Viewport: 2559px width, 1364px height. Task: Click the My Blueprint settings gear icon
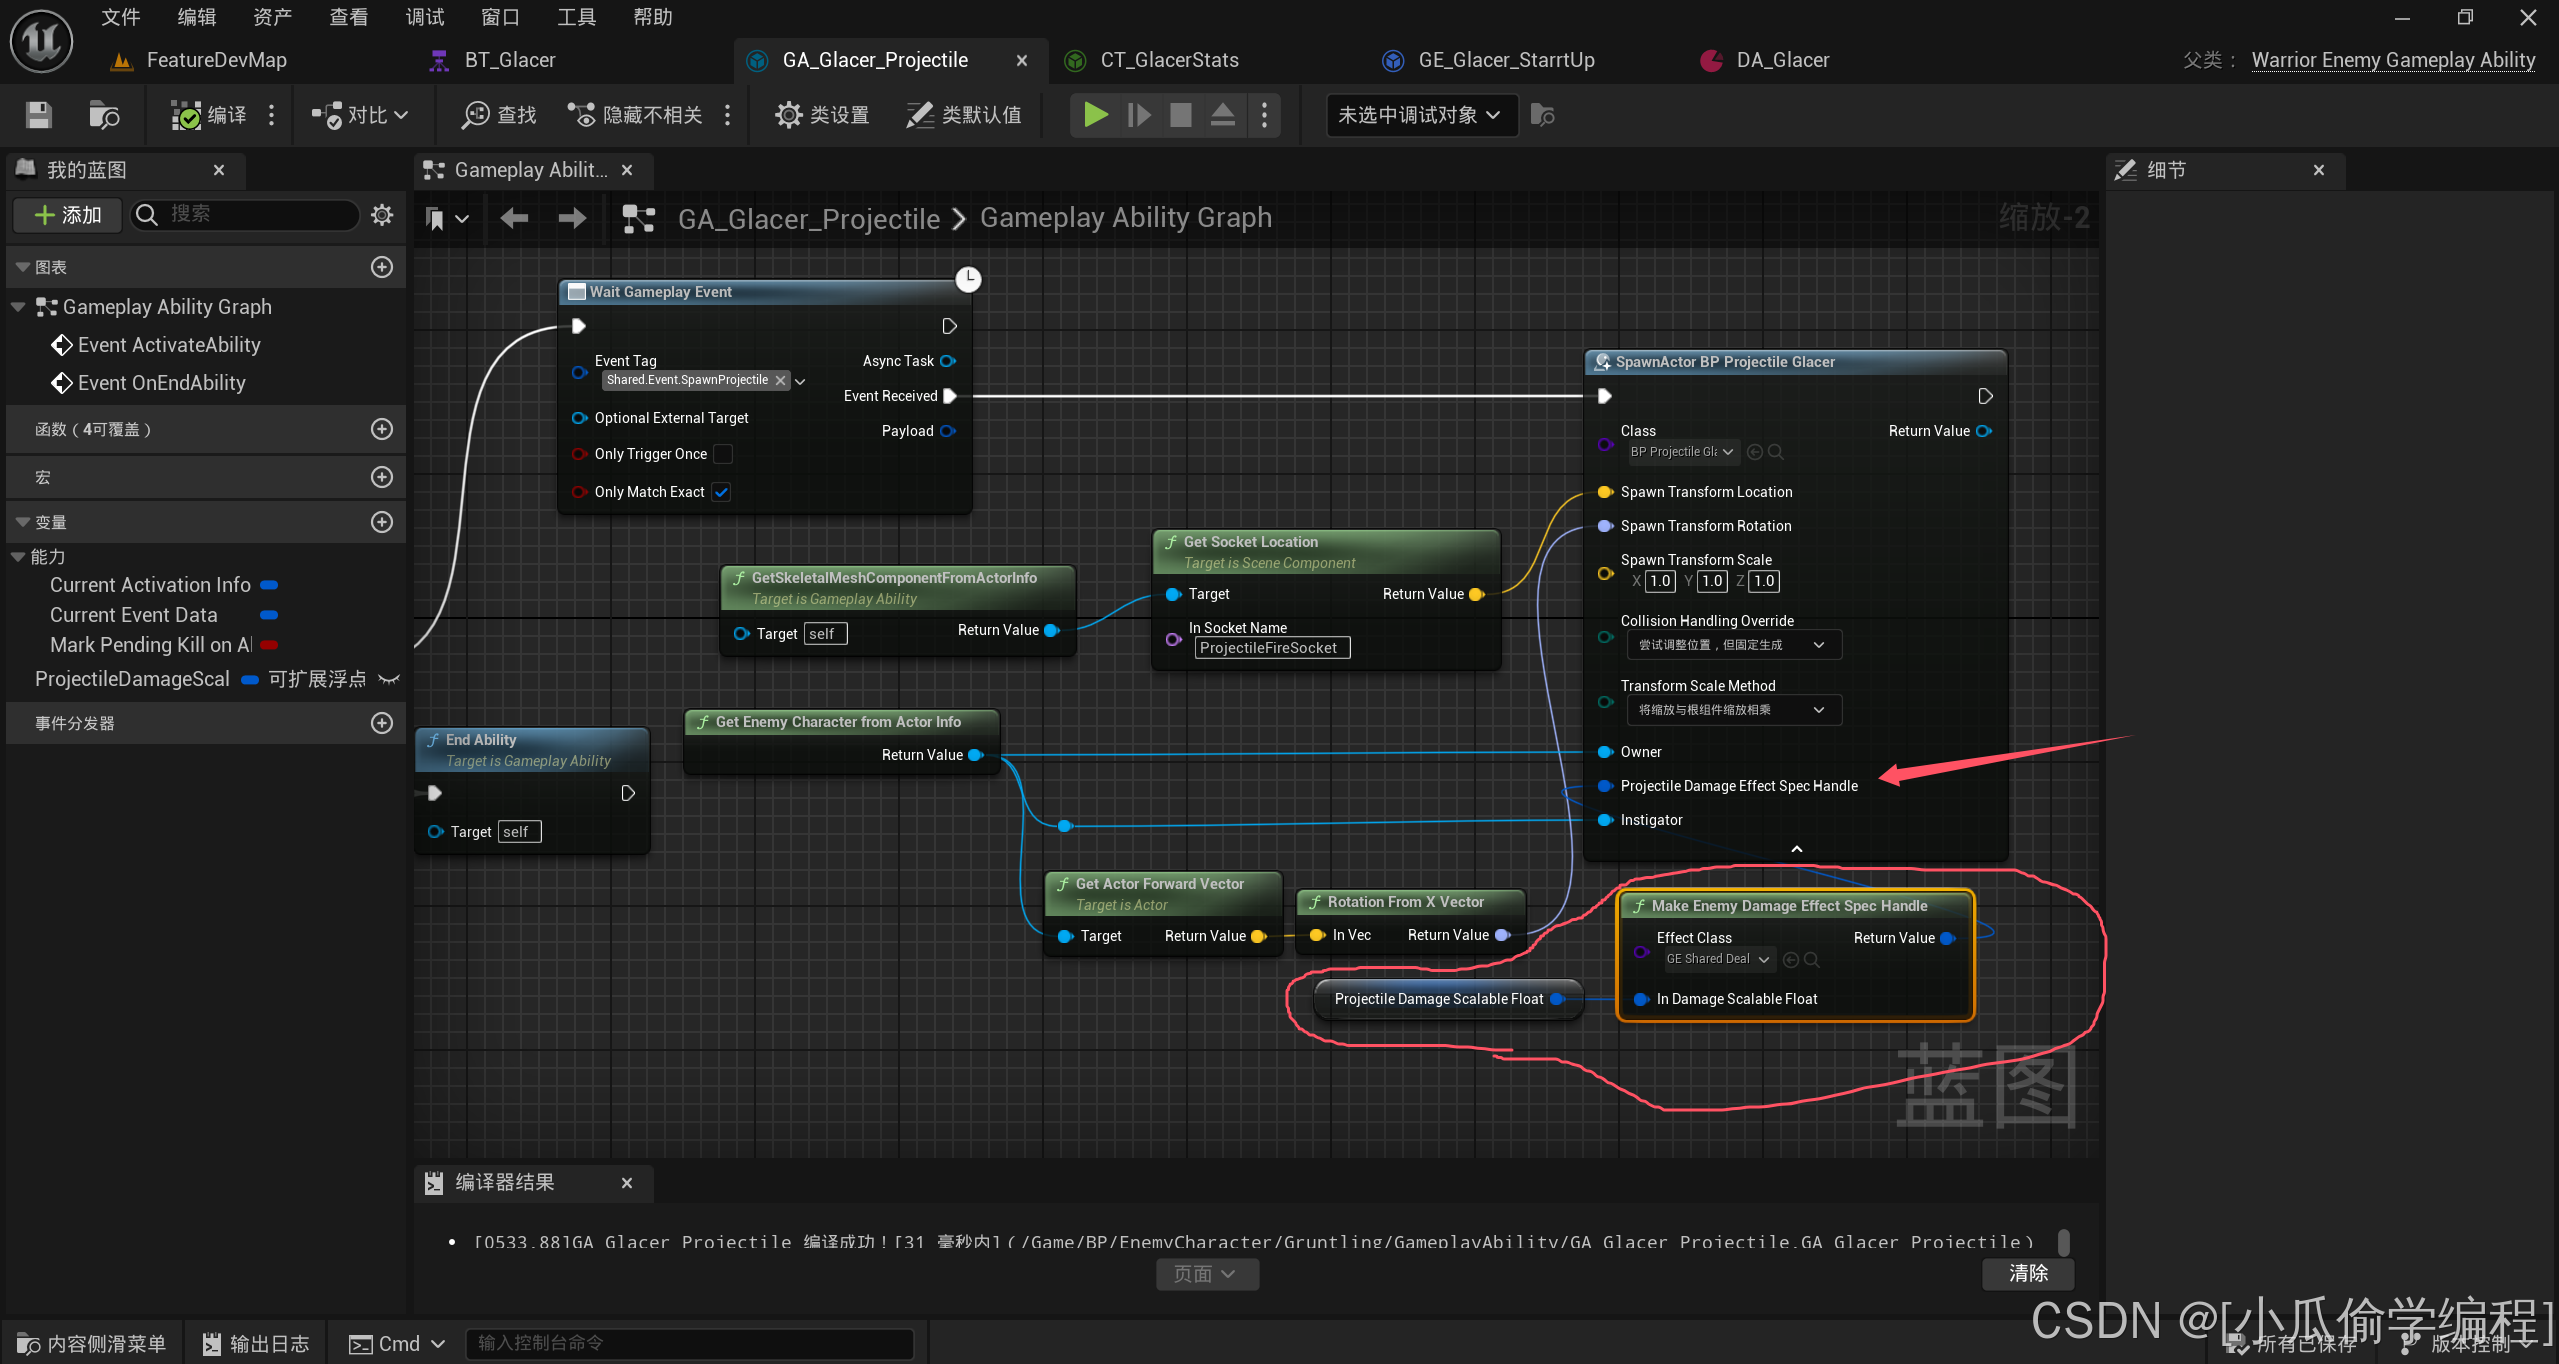point(382,214)
